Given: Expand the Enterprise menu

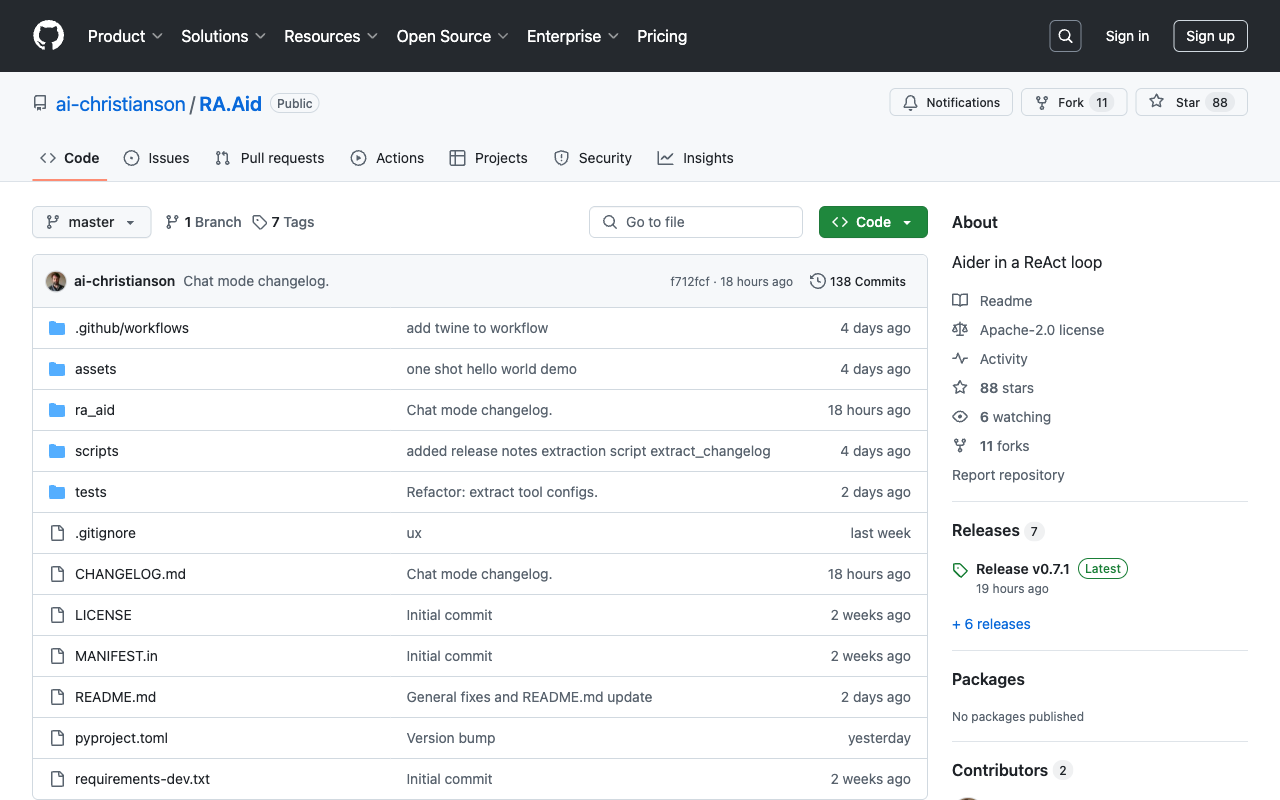Looking at the screenshot, I should pyautogui.click(x=573, y=36).
